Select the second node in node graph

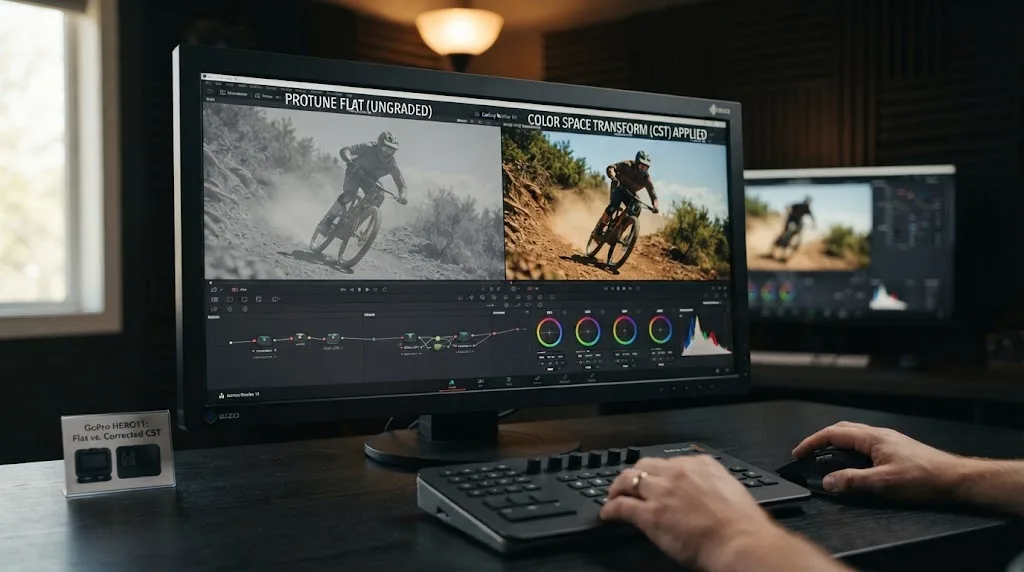click(300, 338)
